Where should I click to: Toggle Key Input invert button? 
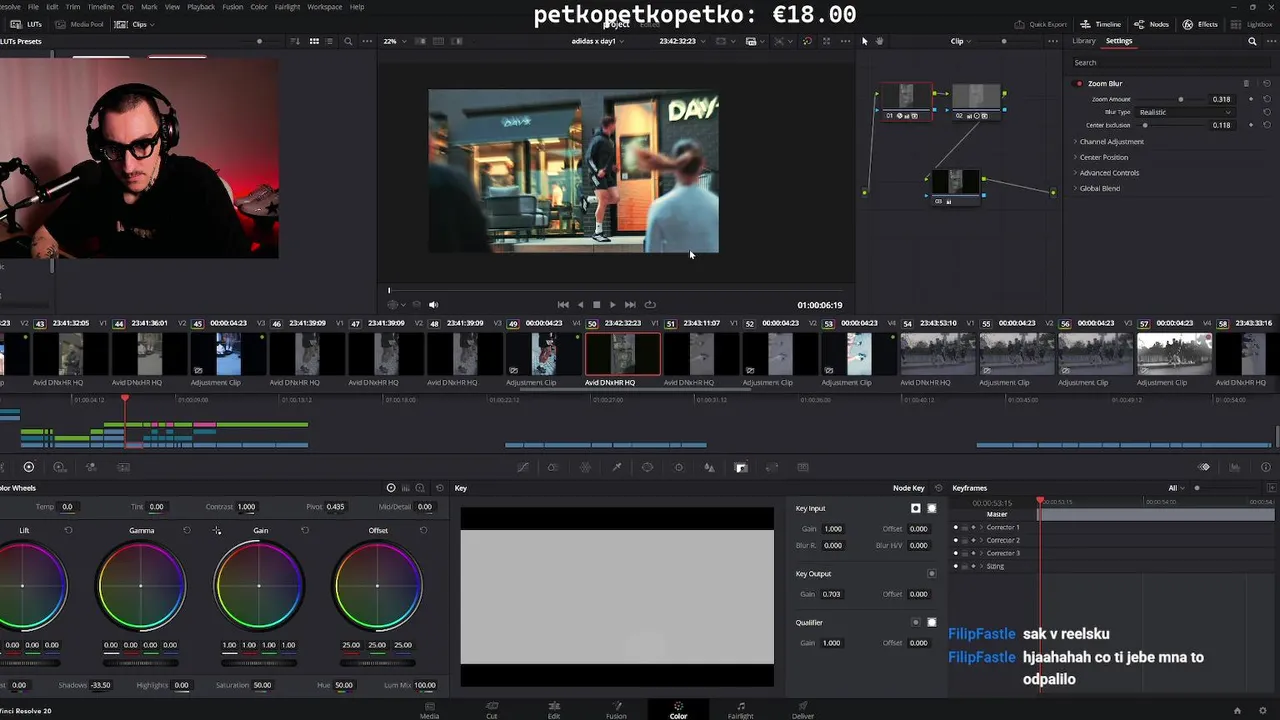(915, 508)
